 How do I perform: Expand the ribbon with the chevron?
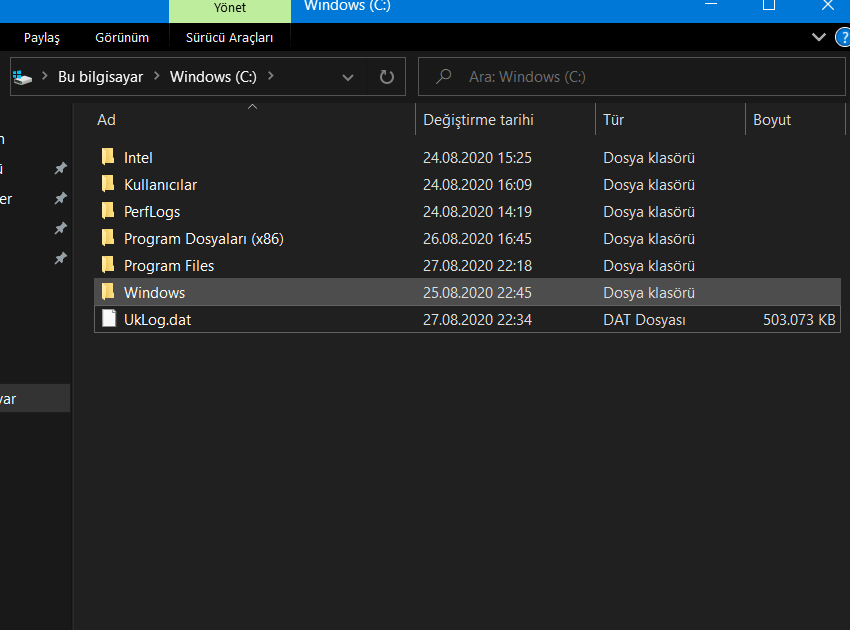[819, 37]
